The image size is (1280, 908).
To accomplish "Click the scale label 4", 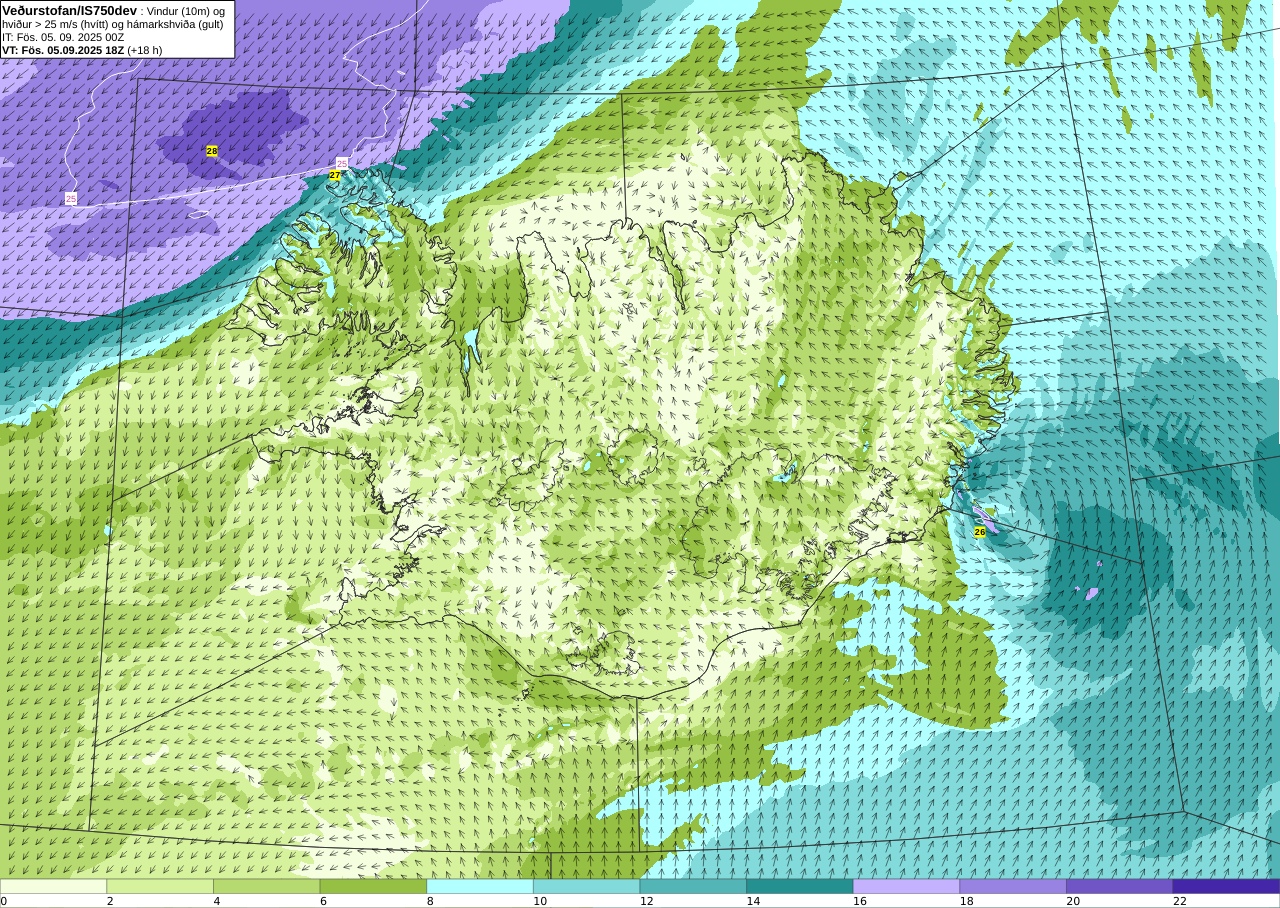I will (x=217, y=901).
